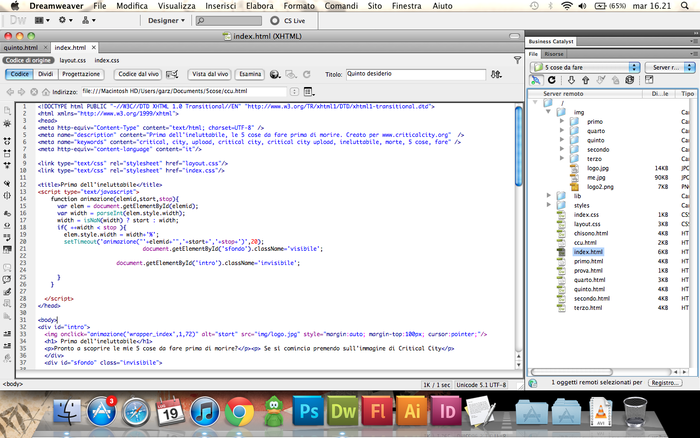Toggle Codice dal vivo

pyautogui.click(x=138, y=74)
